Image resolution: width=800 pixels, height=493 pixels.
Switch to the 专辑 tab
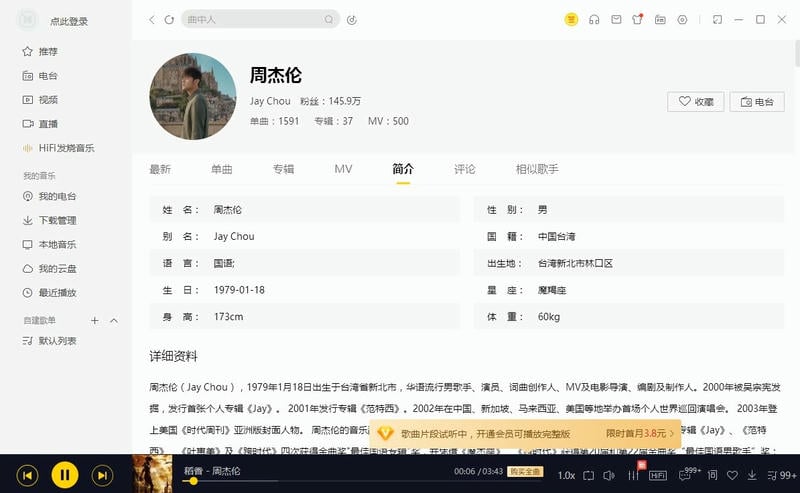tap(283, 169)
